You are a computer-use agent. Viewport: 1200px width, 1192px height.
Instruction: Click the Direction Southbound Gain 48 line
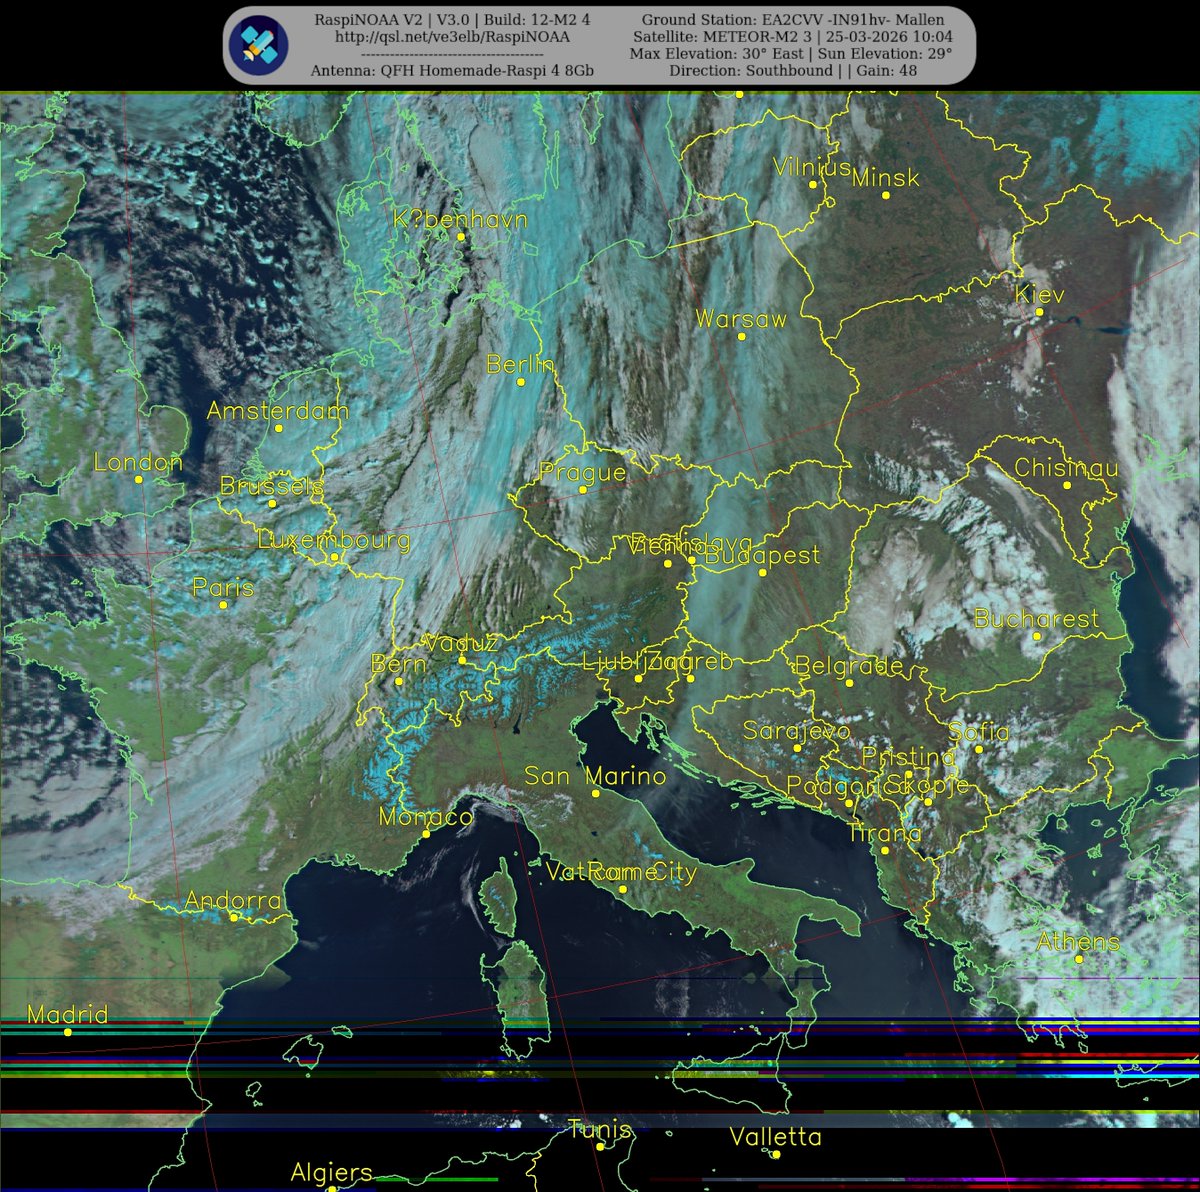(x=793, y=71)
